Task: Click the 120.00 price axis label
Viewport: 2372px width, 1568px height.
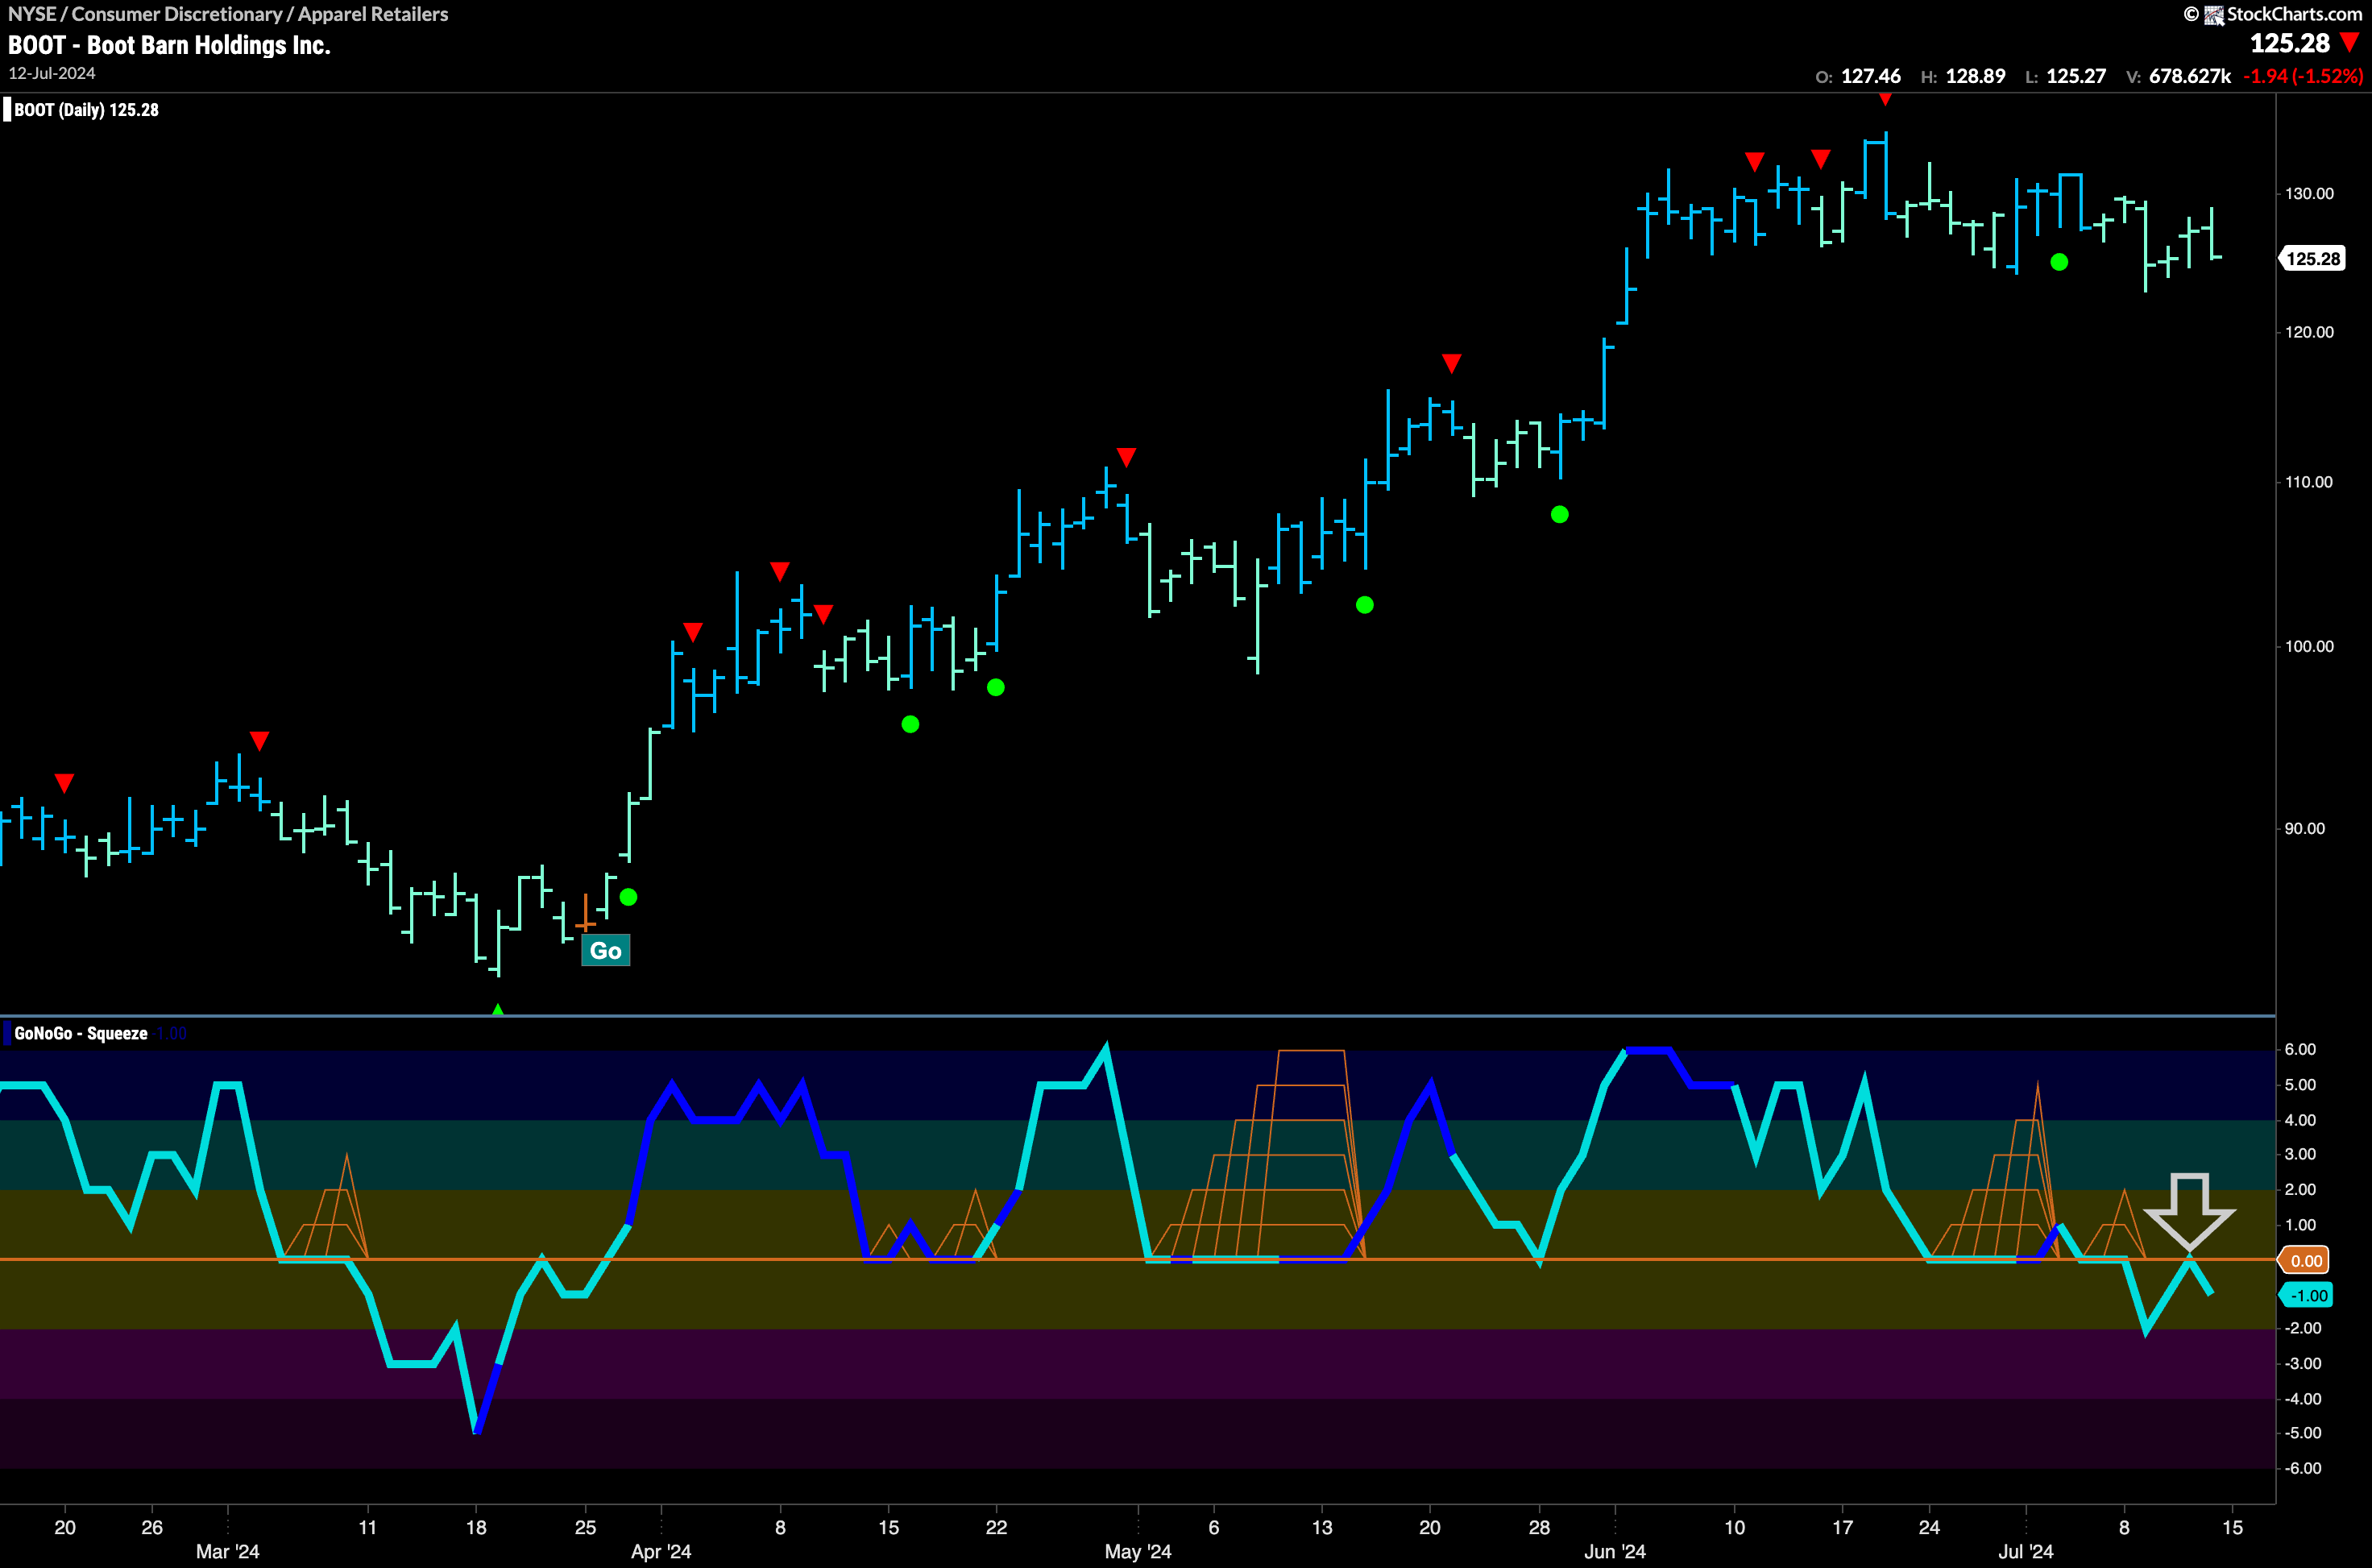Action: (x=2309, y=332)
